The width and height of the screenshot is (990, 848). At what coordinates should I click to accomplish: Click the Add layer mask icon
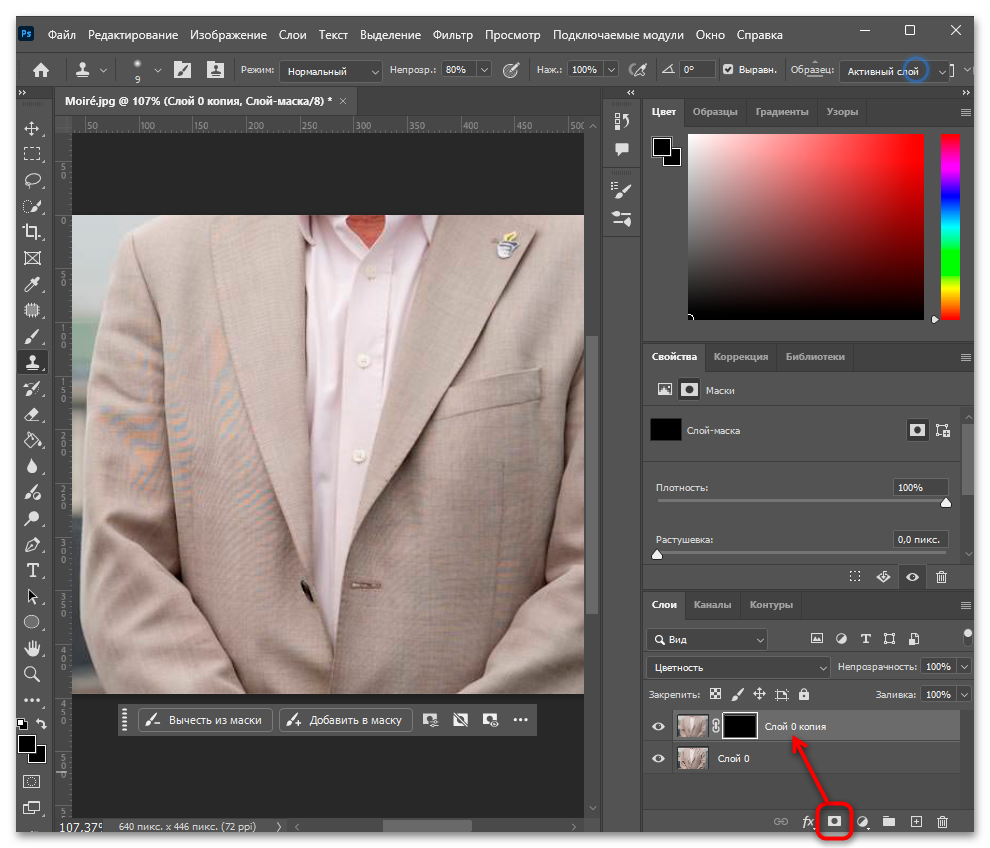coord(834,821)
